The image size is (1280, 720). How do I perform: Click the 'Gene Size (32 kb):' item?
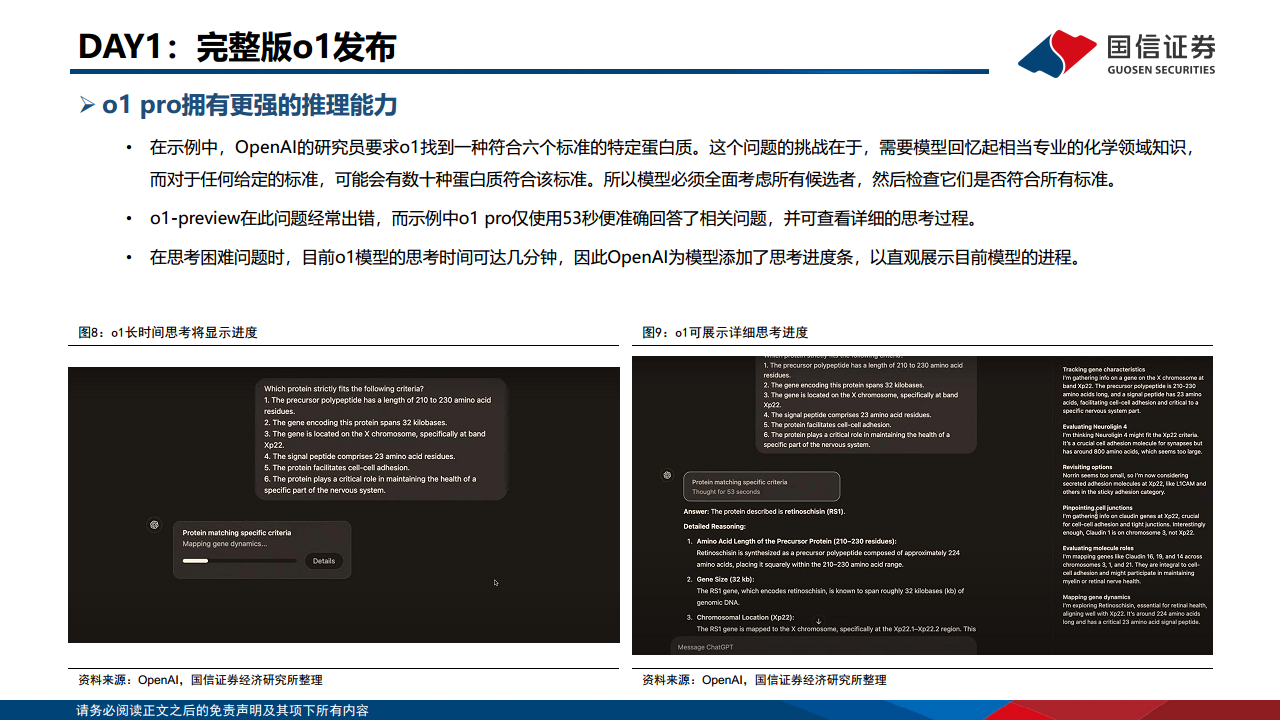click(726, 579)
